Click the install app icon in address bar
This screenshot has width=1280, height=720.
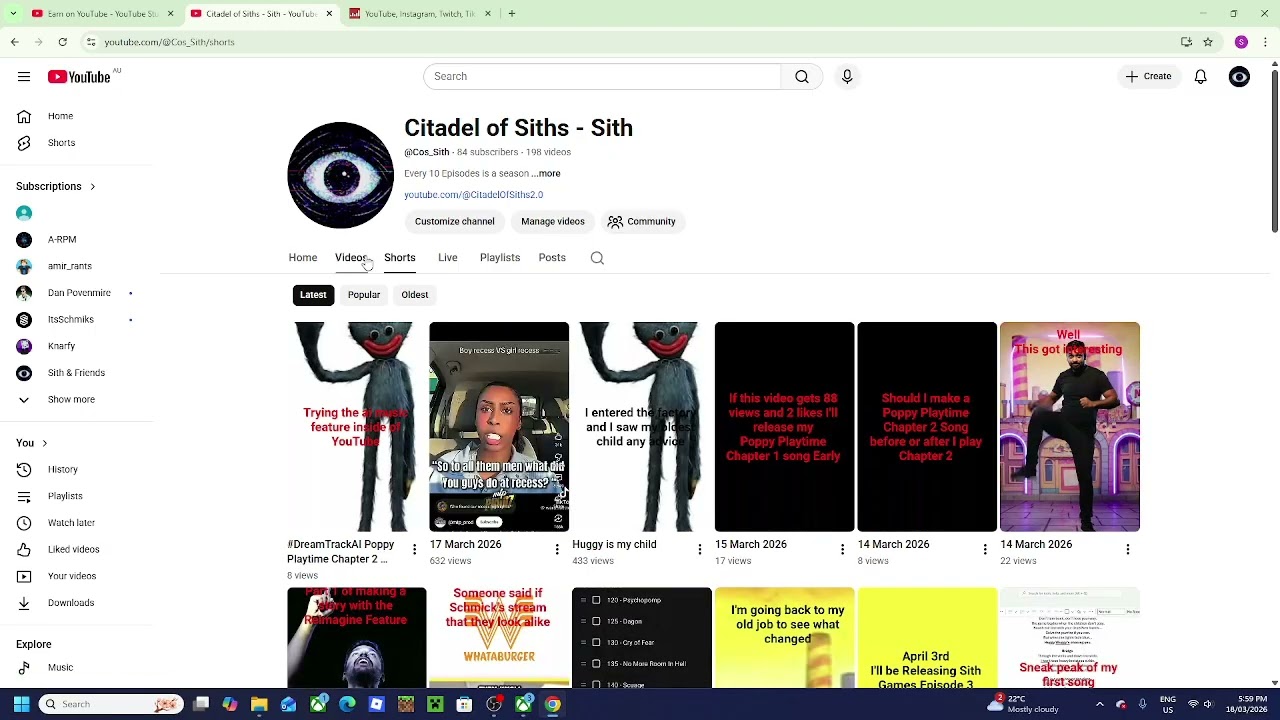[x=1186, y=42]
